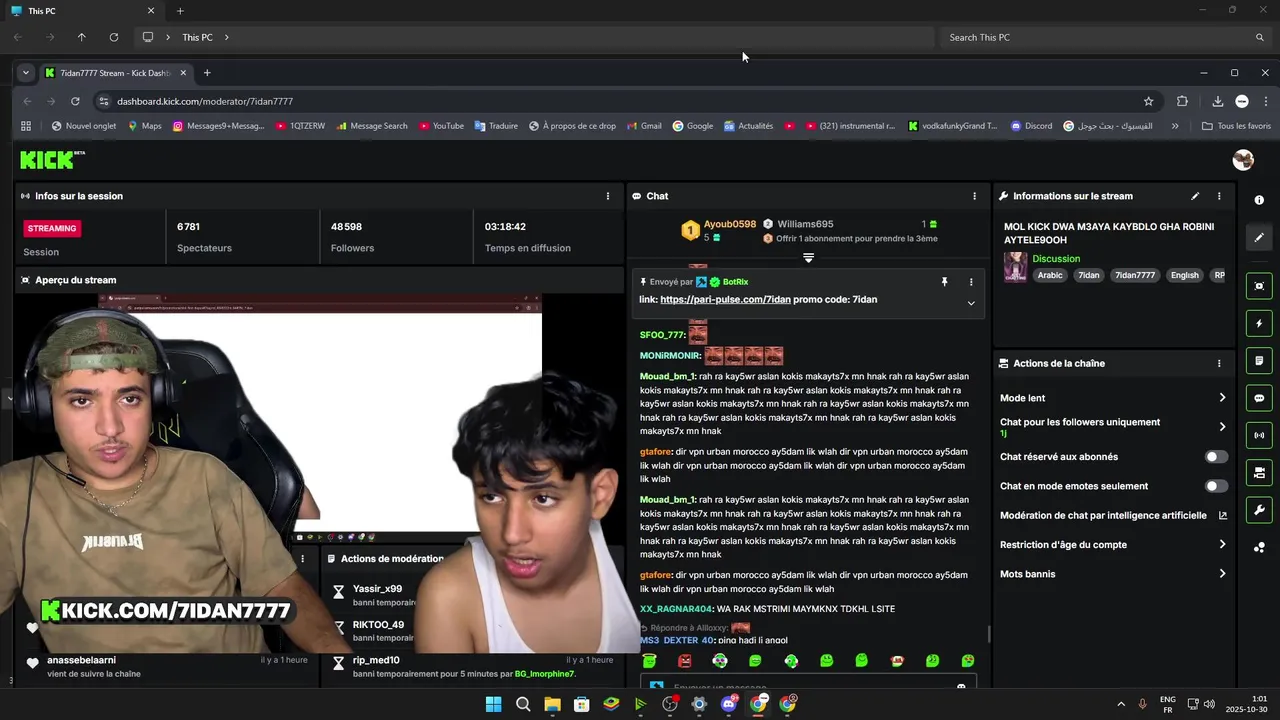Click the taskbar Search icon
Viewport: 1280px width, 720px height.
(x=523, y=704)
